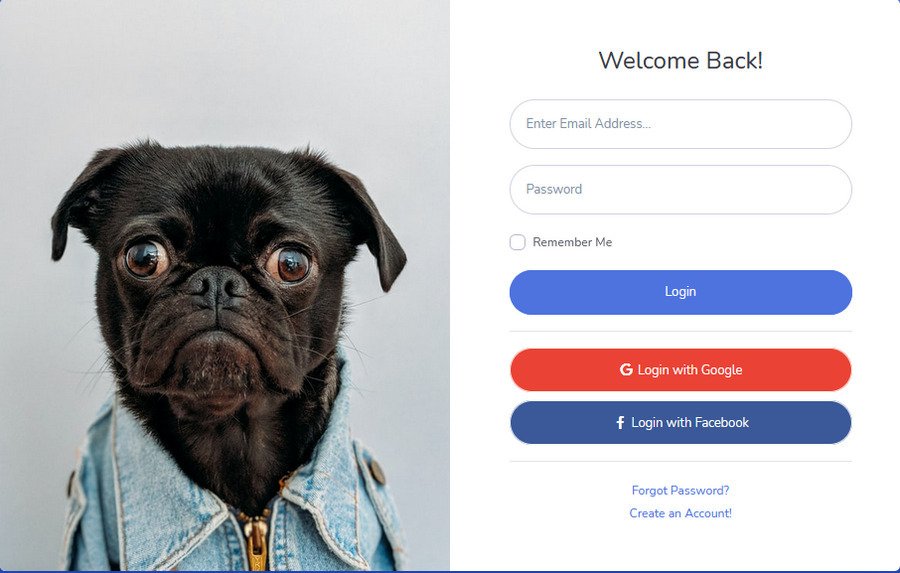Viewport: 900px width, 573px height.
Task: Click the dark blue bar at page bottom
Action: point(450,572)
